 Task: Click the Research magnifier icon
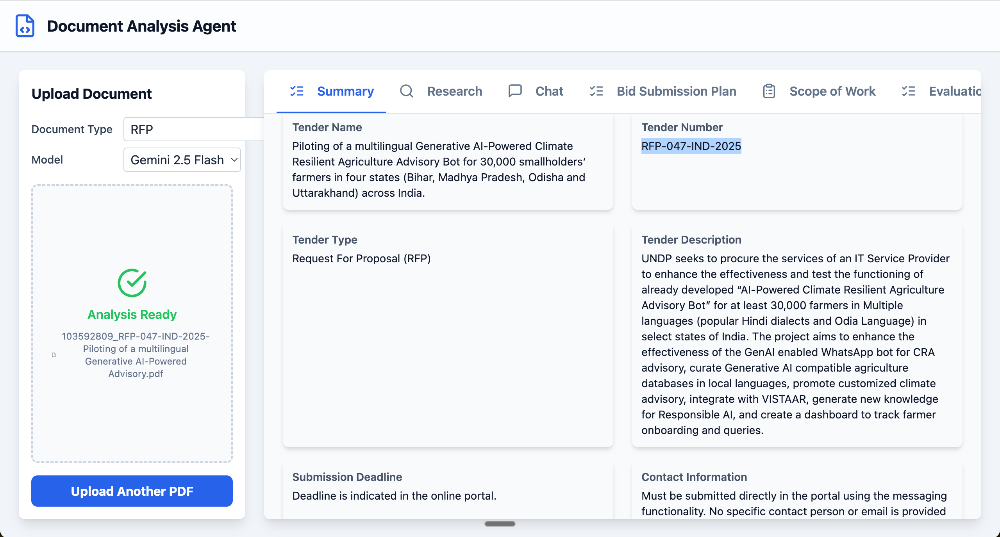(x=406, y=91)
